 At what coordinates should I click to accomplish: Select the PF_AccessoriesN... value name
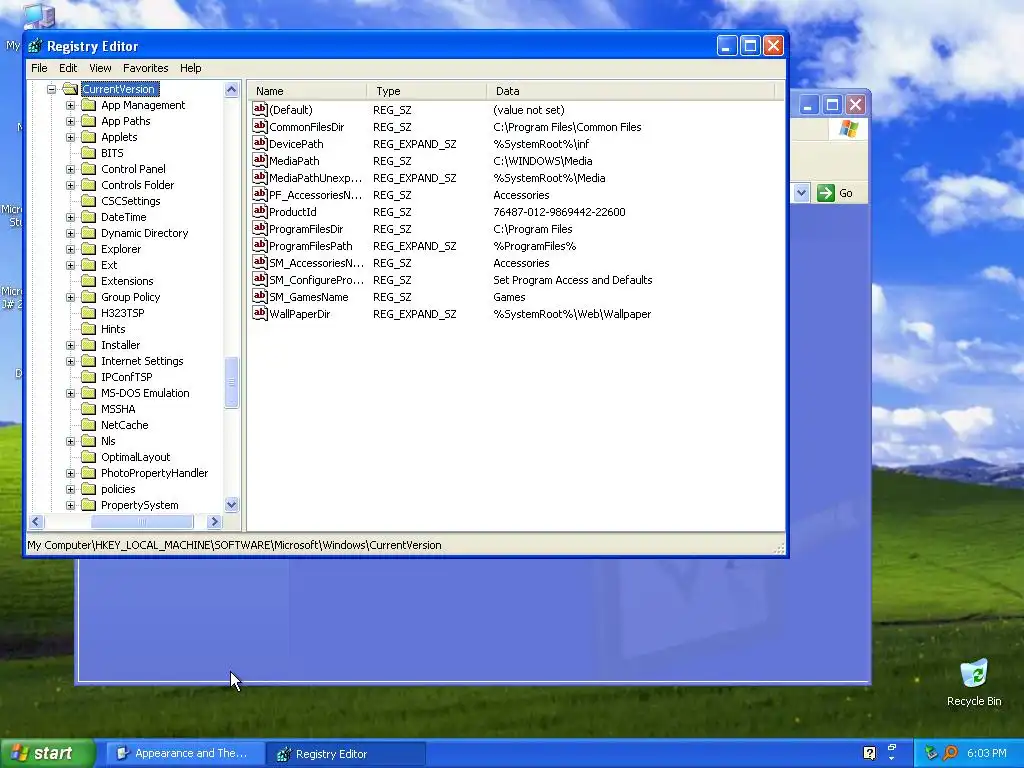point(315,195)
